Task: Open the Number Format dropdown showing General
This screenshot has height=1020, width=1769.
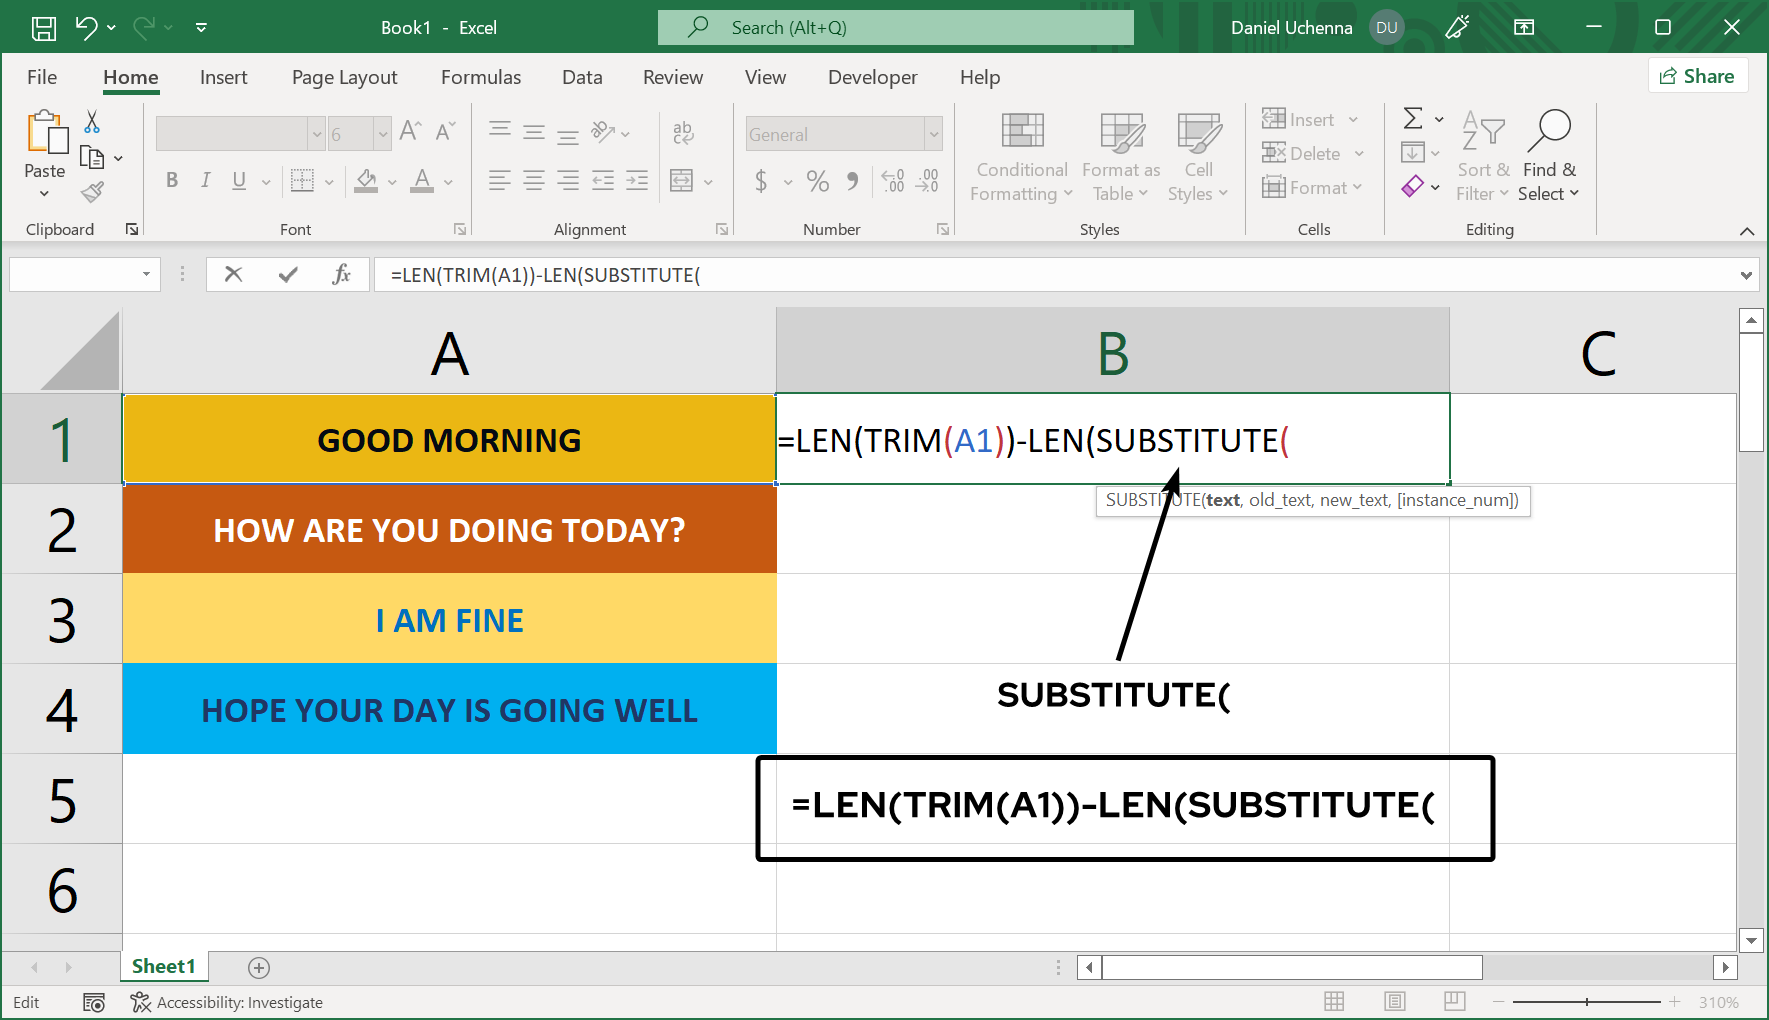Action: (843, 133)
